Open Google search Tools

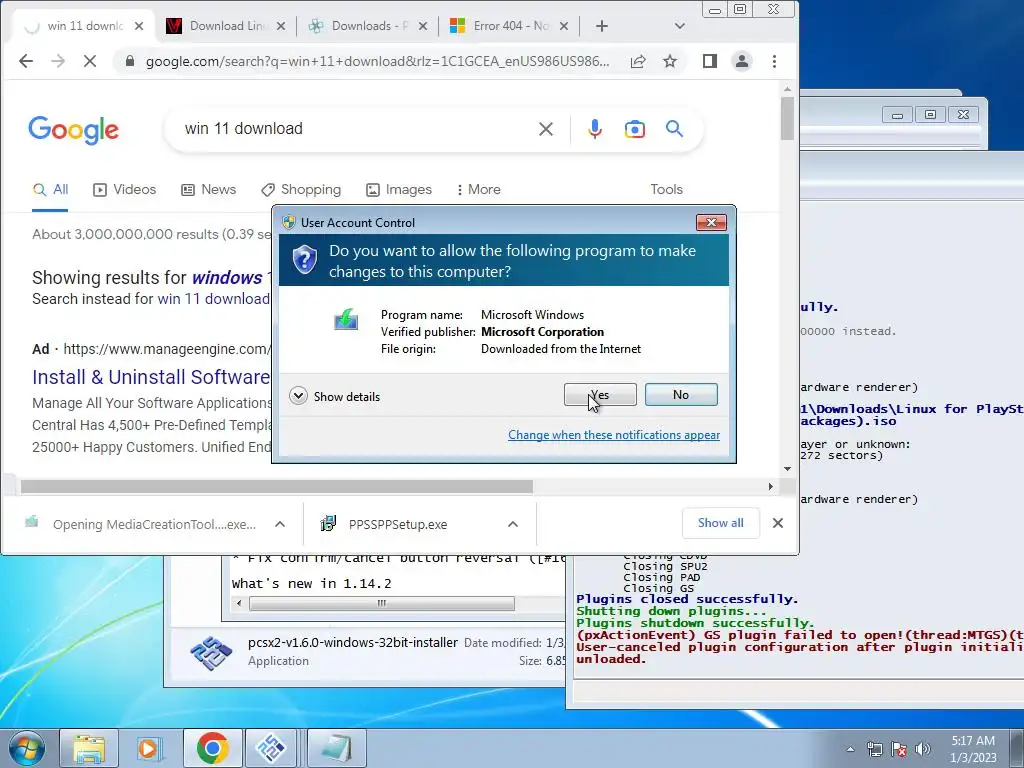point(666,189)
